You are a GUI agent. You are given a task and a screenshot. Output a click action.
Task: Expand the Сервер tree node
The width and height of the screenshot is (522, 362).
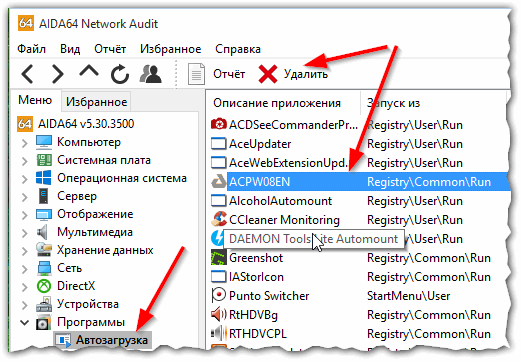pyautogui.click(x=24, y=197)
